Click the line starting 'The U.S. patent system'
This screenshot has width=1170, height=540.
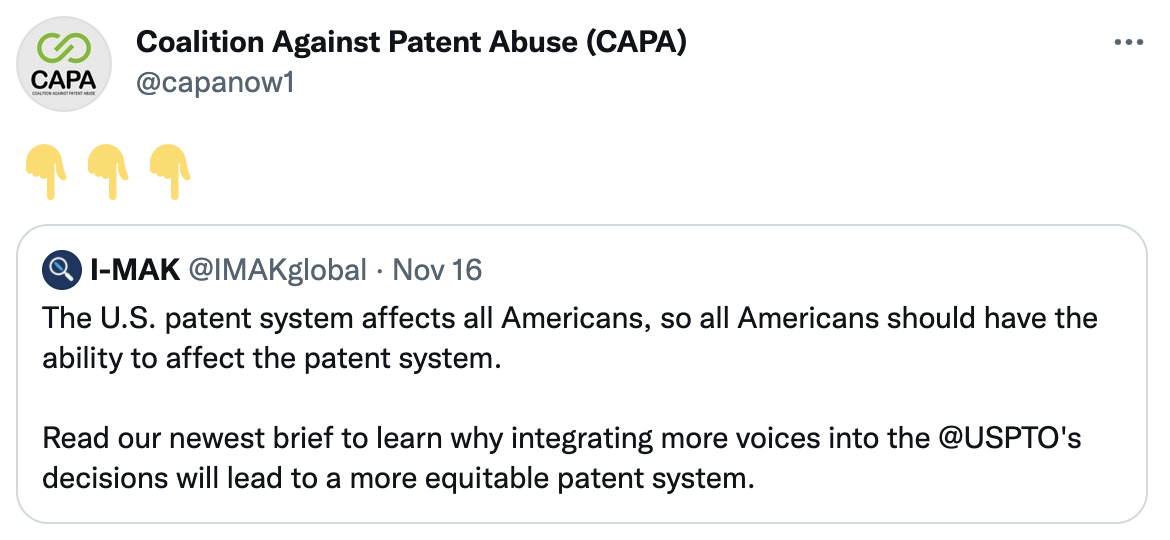(x=570, y=318)
